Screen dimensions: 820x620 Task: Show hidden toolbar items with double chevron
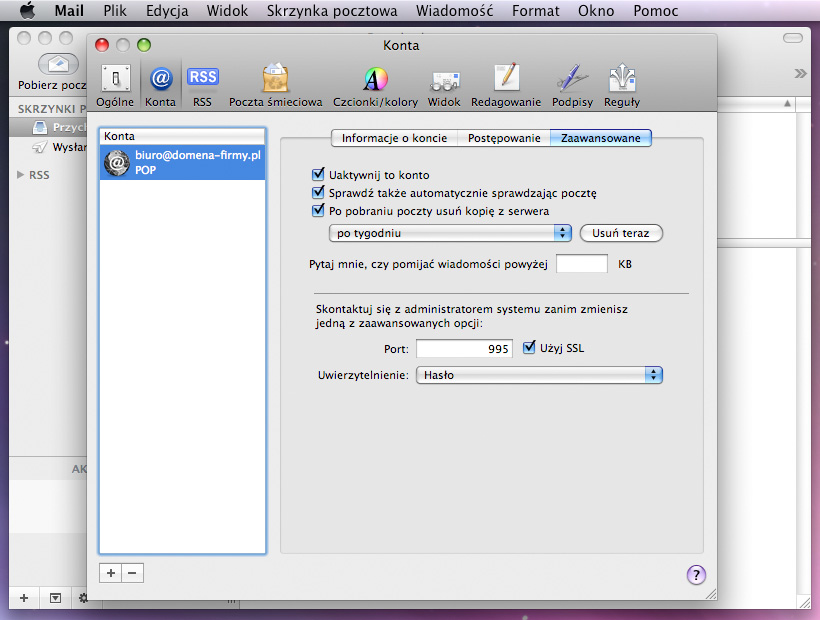point(800,73)
